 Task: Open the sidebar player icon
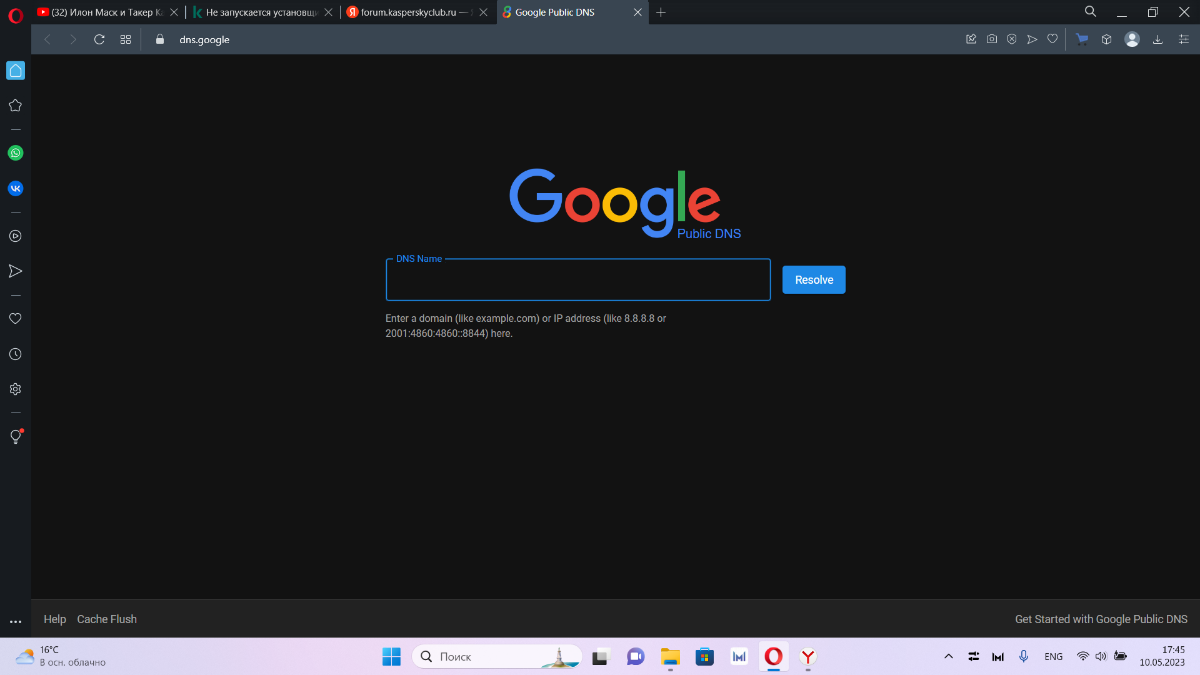click(15, 236)
